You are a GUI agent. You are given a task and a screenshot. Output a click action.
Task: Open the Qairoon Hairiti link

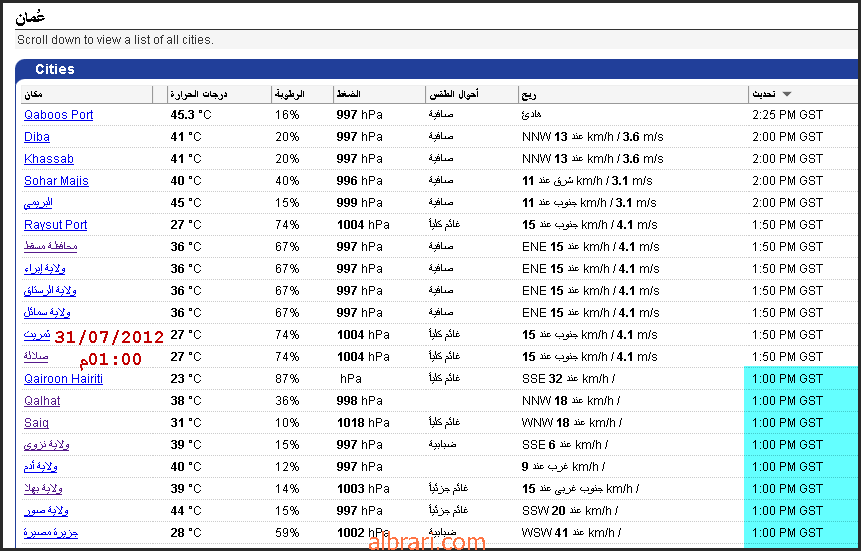[x=64, y=379]
